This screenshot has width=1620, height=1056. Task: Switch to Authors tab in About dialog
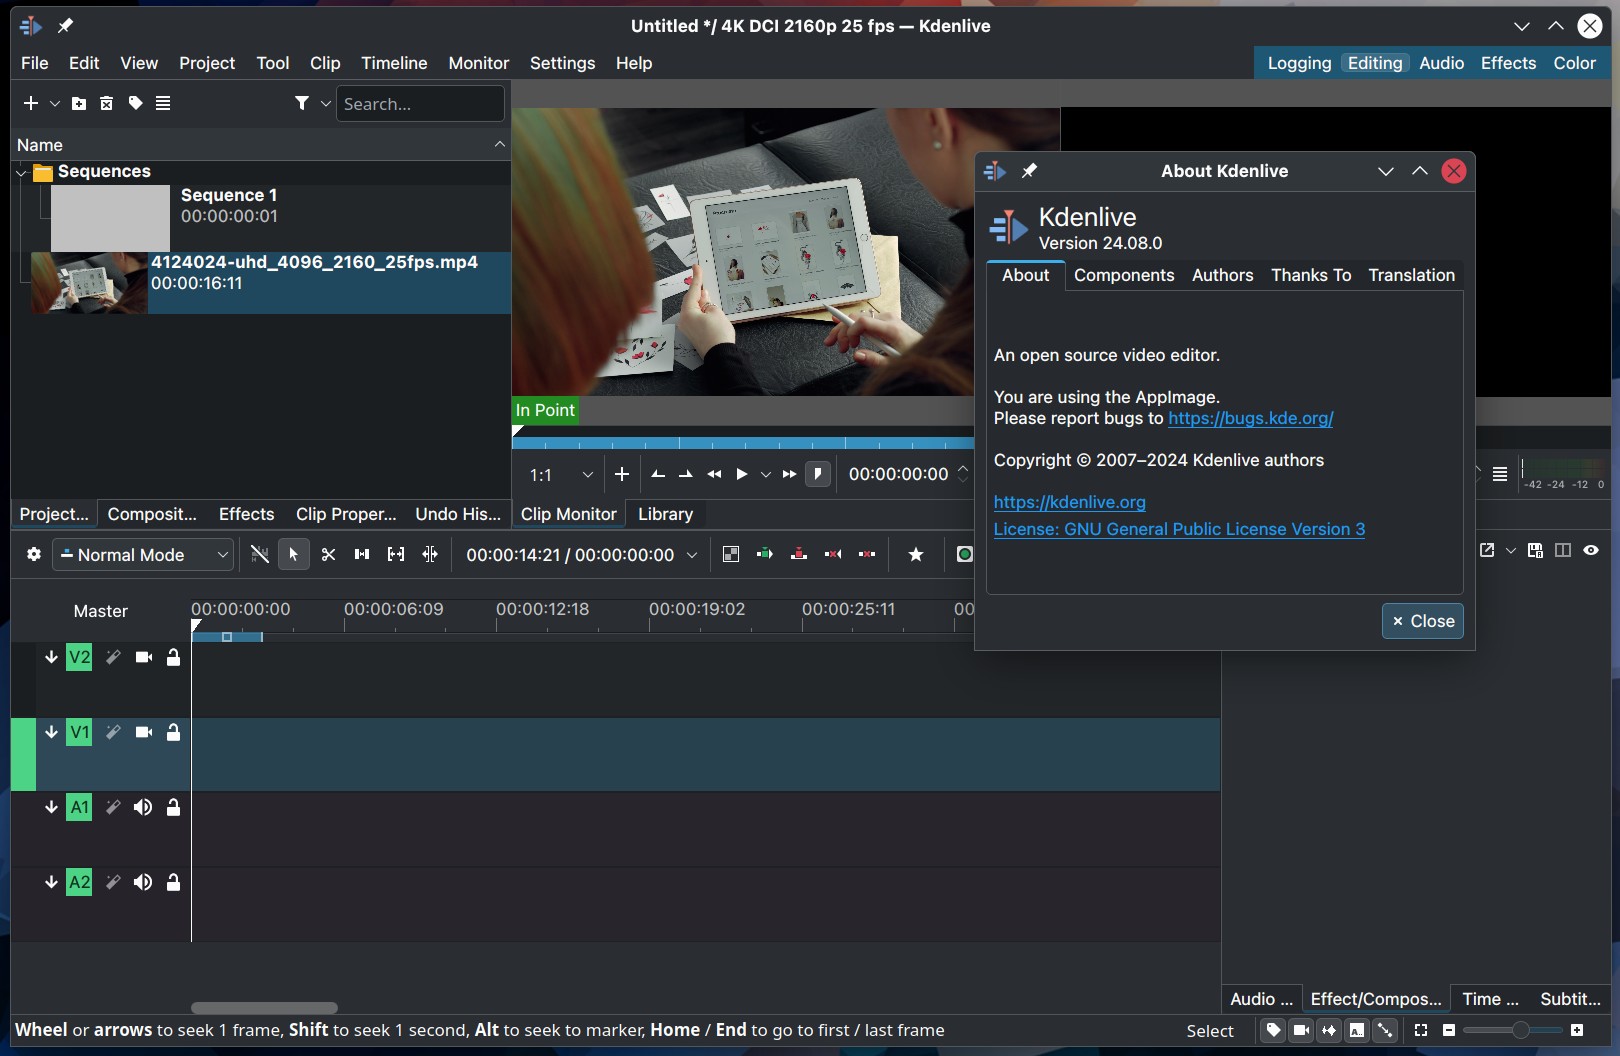pyautogui.click(x=1222, y=275)
